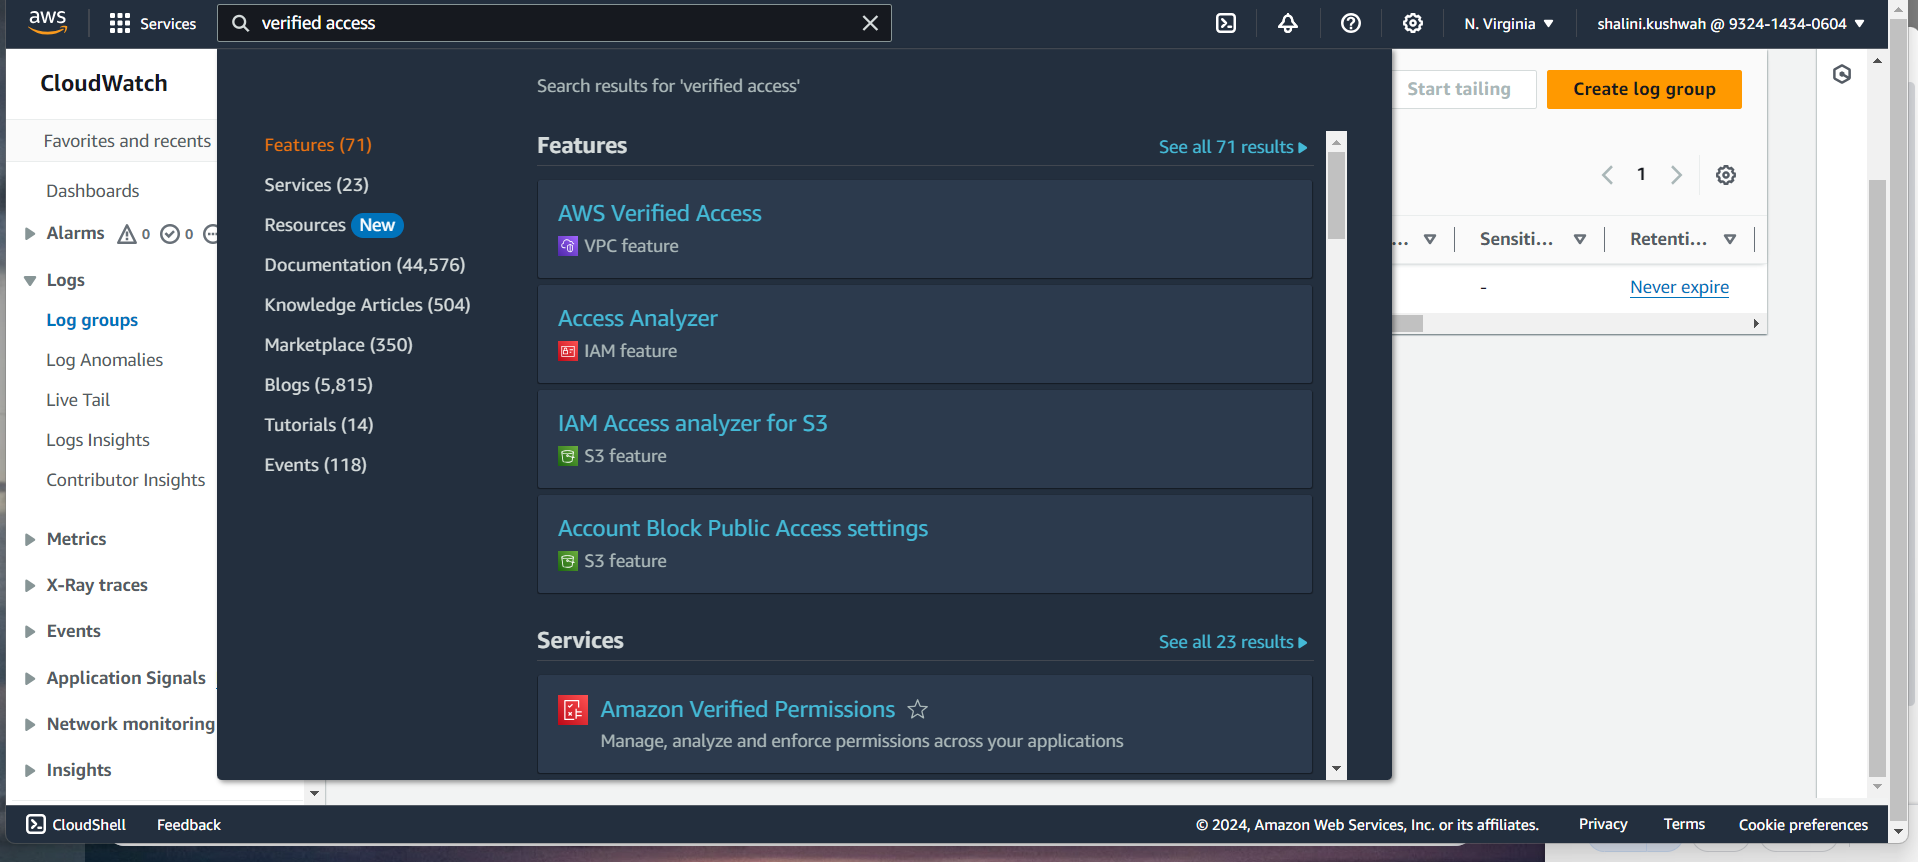
Task: Open the notifications bell
Action: coord(1288,23)
